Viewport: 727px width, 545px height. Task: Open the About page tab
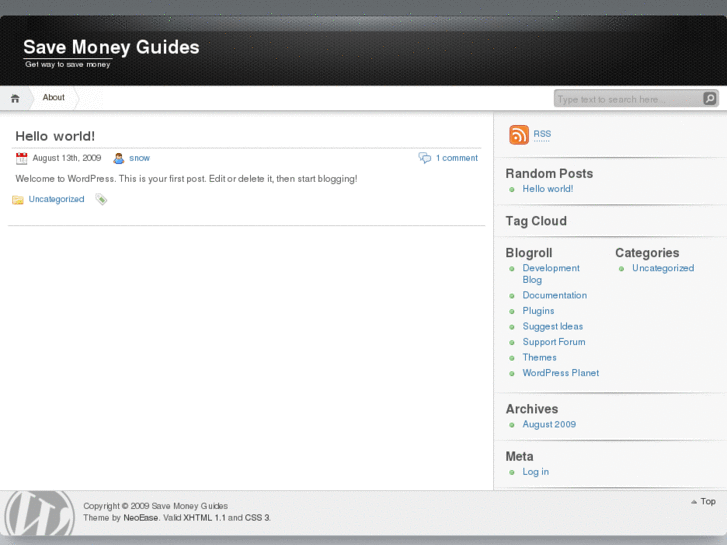54,97
